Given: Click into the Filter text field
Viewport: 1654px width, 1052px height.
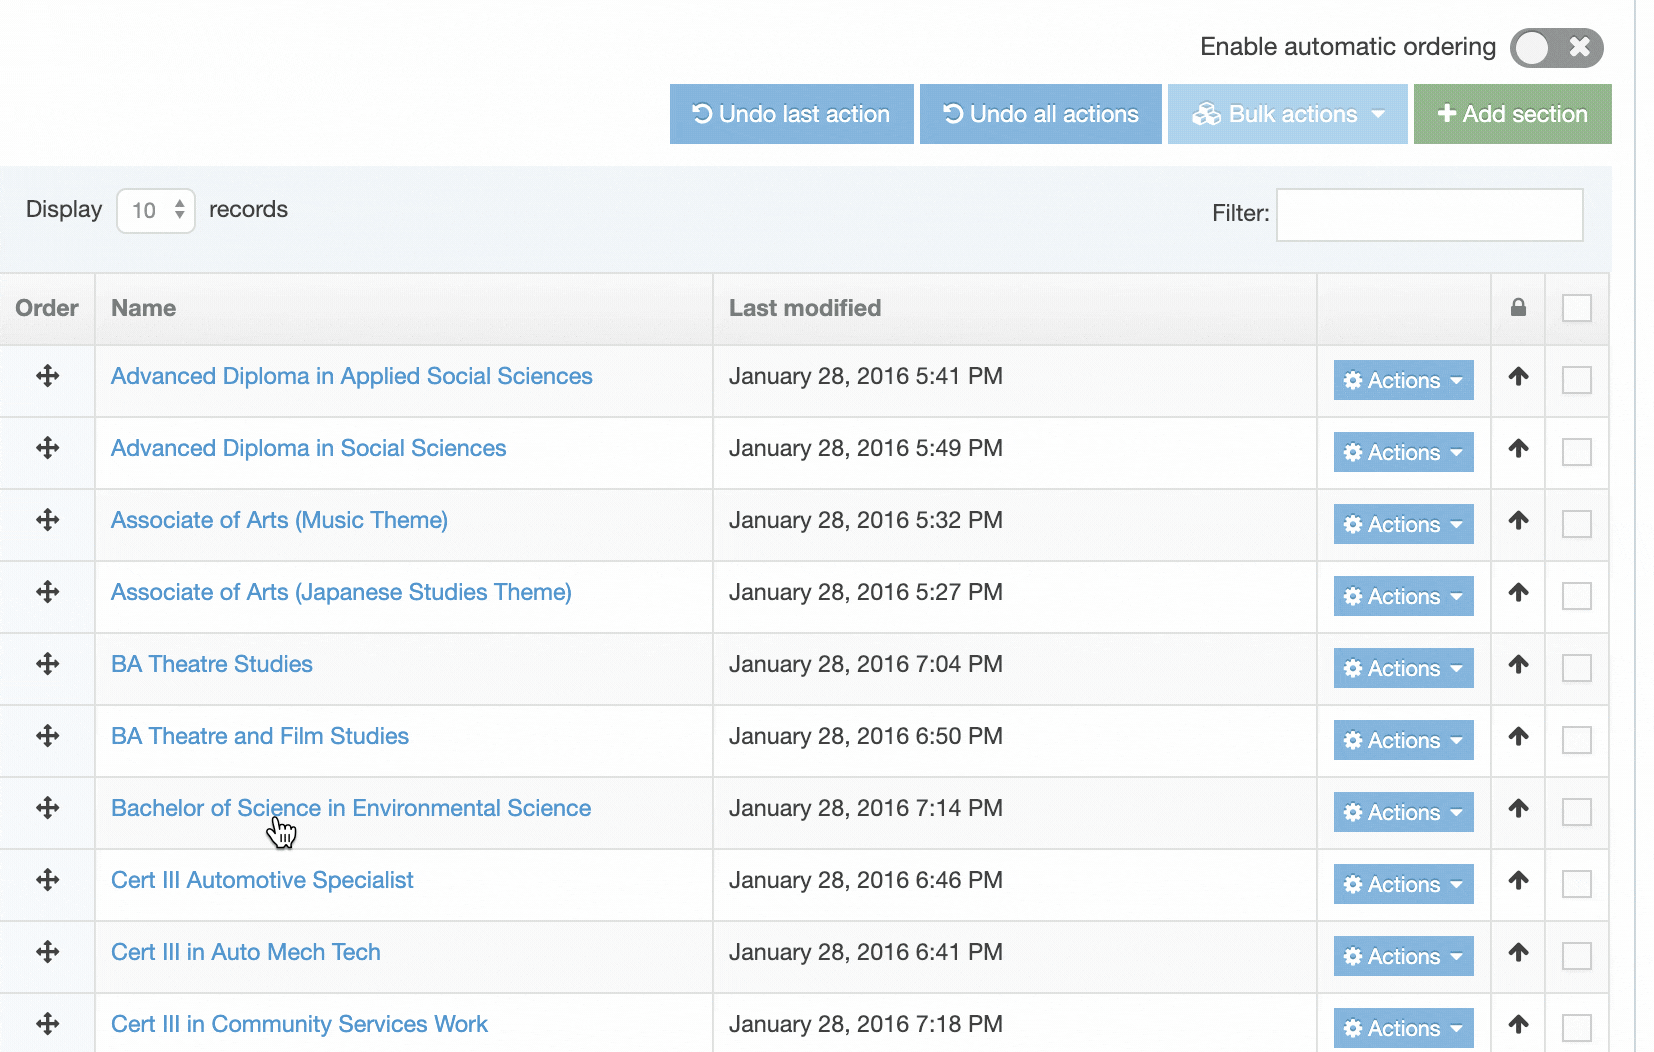Looking at the screenshot, I should tap(1429, 215).
